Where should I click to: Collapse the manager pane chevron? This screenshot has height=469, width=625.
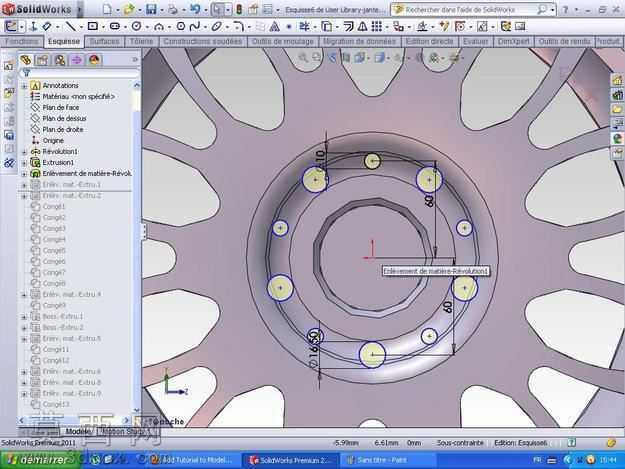point(135,60)
